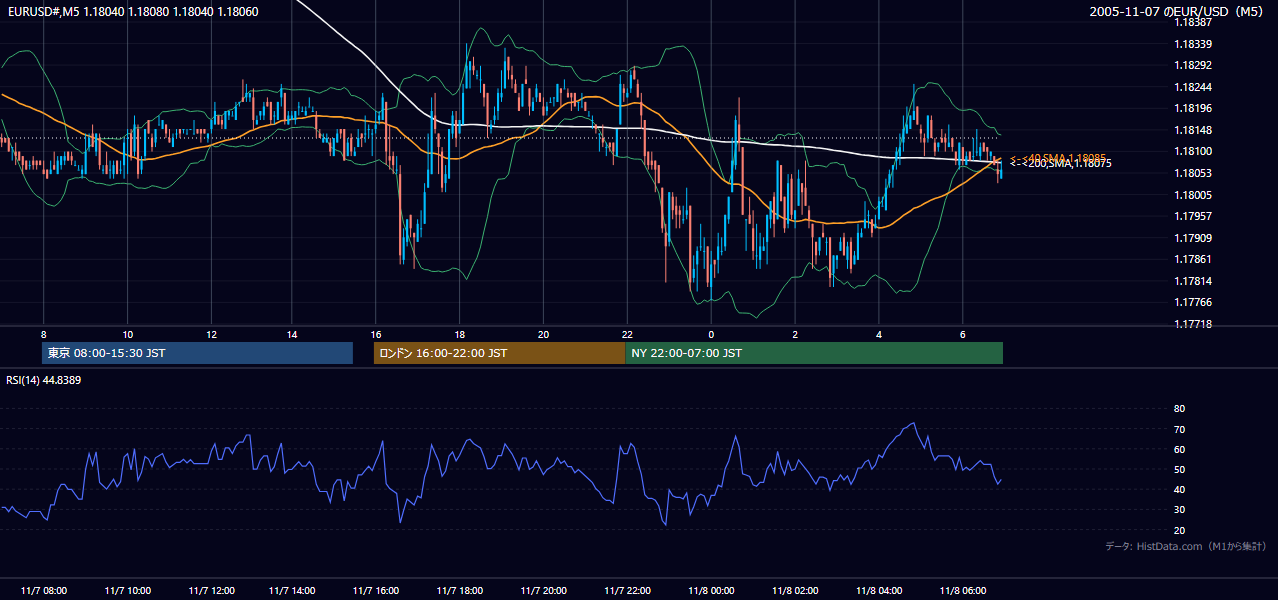This screenshot has height=600, width=1278.
Task: Click the 2005-11-07 EUR/USD (M5) title
Action: [x=1178, y=11]
